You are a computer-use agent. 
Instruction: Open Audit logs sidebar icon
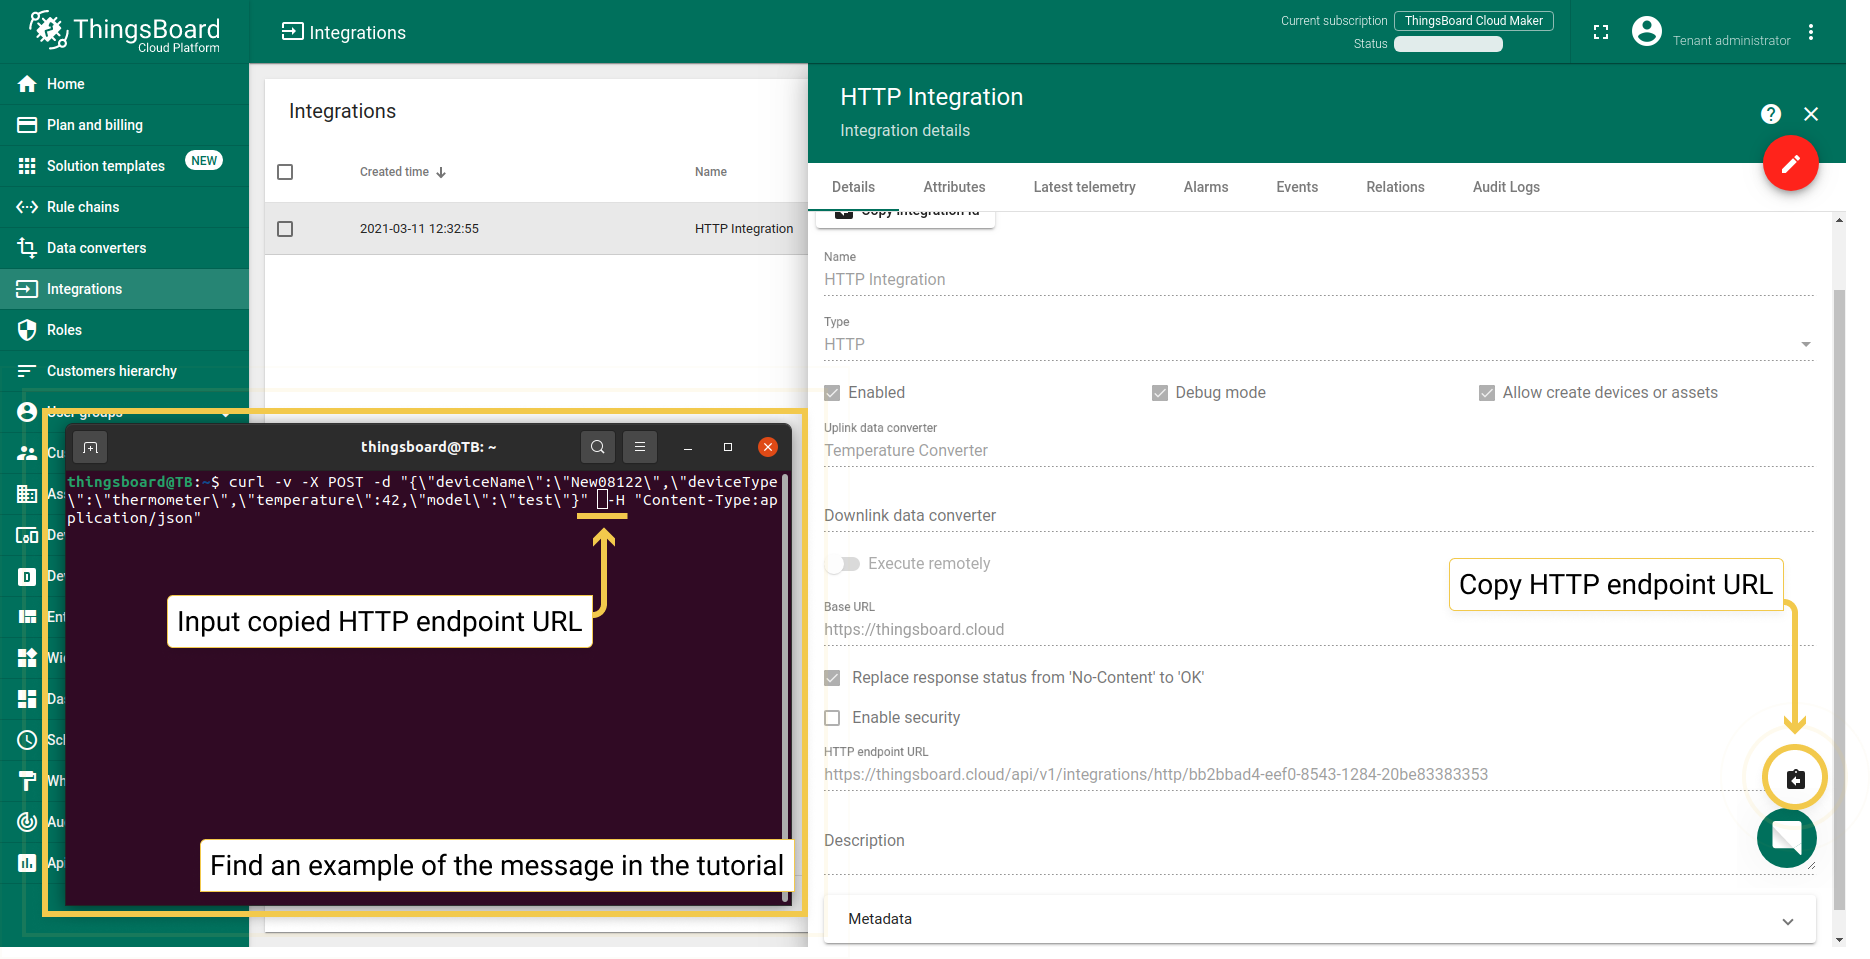point(27,822)
